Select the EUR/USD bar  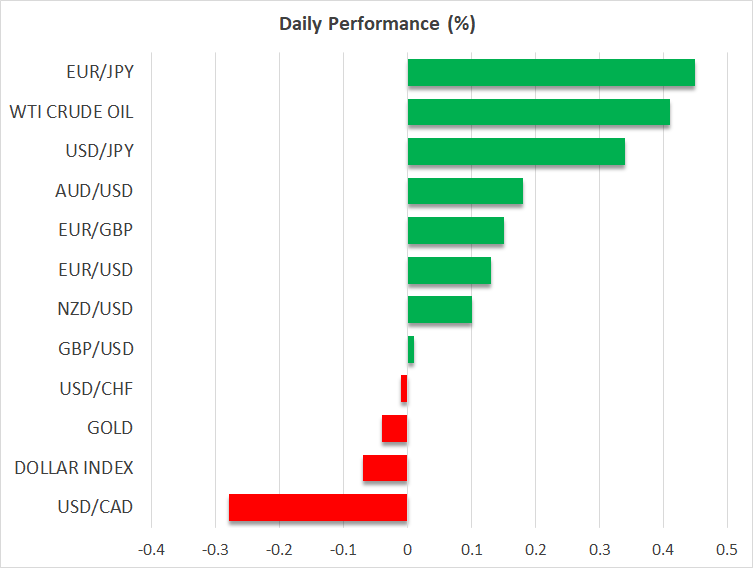pyautogui.click(x=449, y=270)
